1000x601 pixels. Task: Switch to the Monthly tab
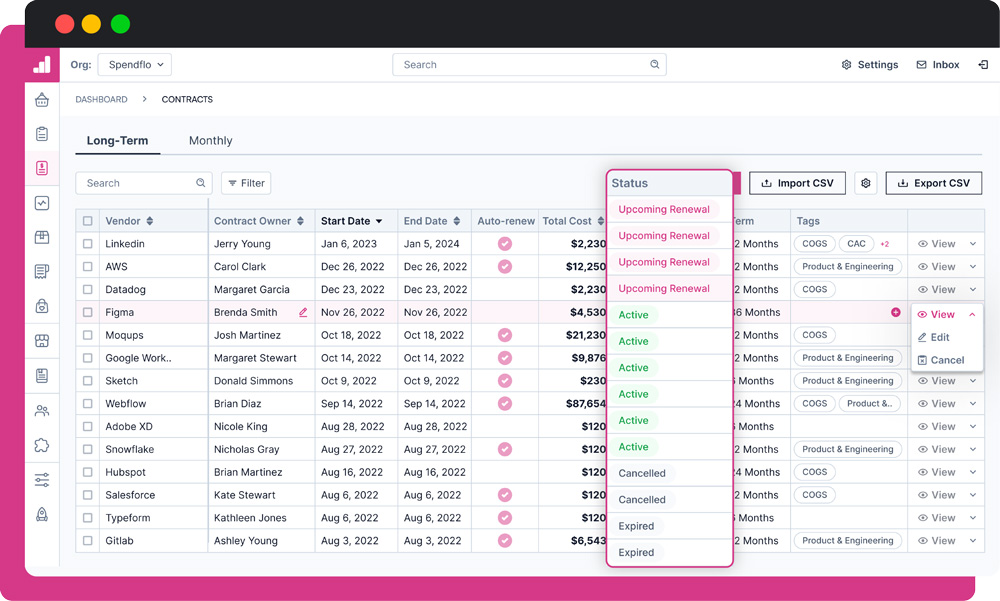coord(210,140)
